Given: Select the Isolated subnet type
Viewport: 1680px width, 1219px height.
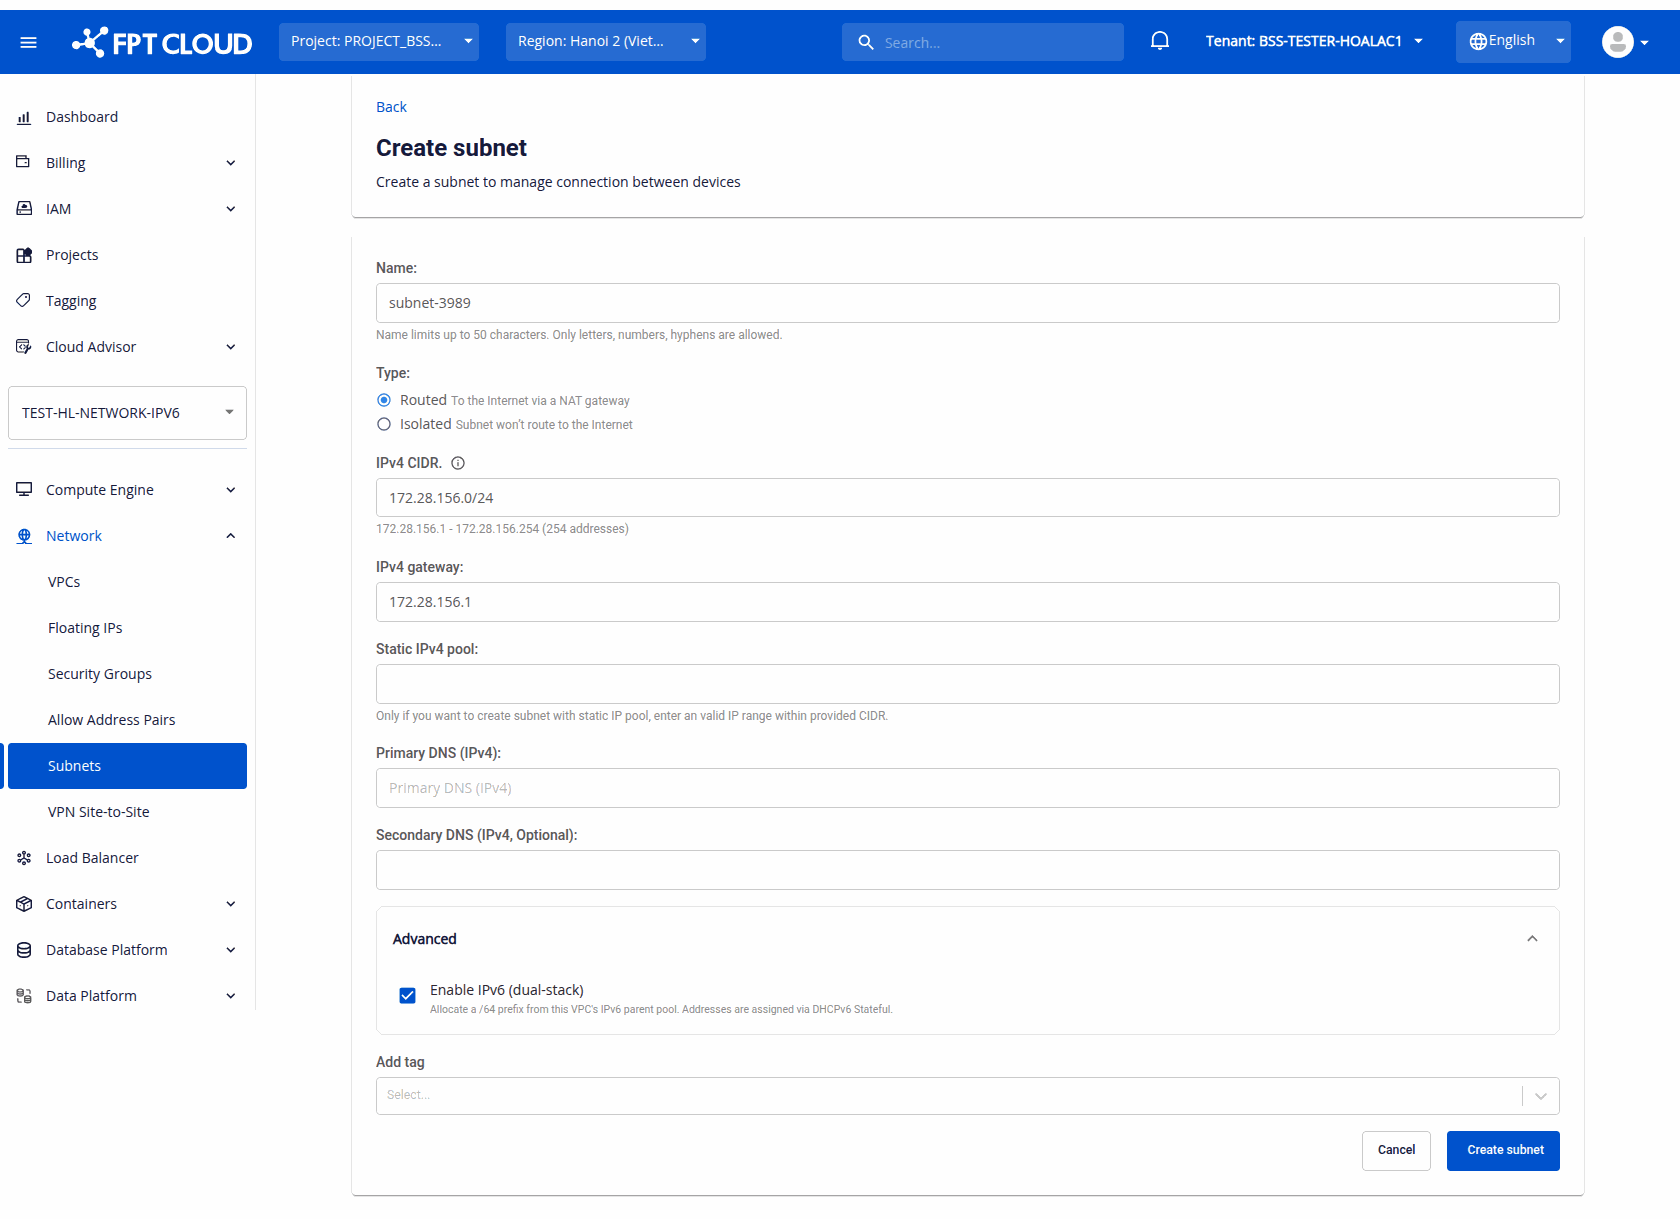Looking at the screenshot, I should point(384,424).
